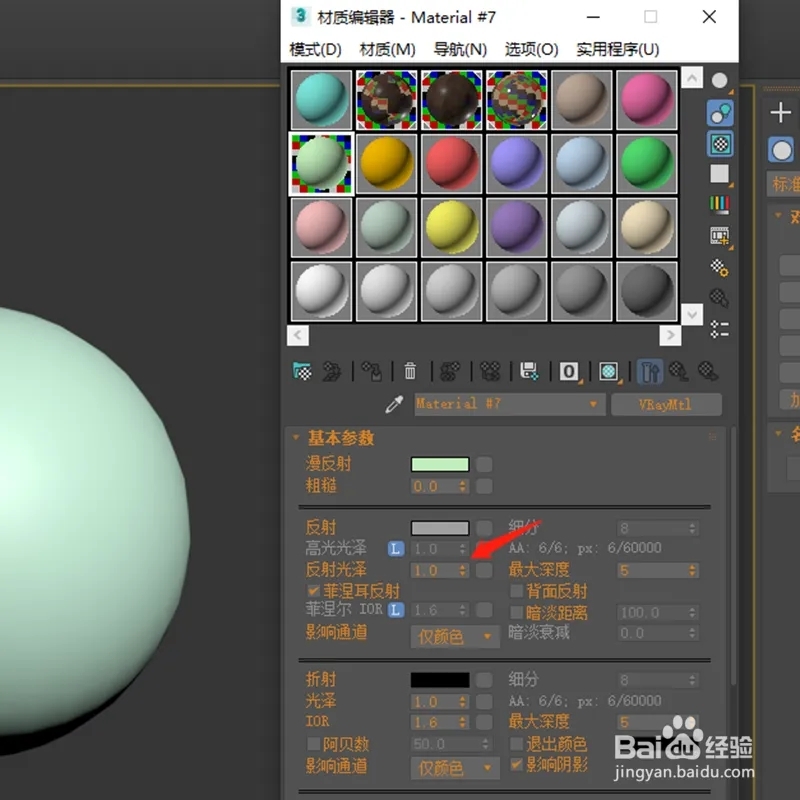800x800 pixels.
Task: Open the Modes (D) menu
Action: tap(315, 49)
